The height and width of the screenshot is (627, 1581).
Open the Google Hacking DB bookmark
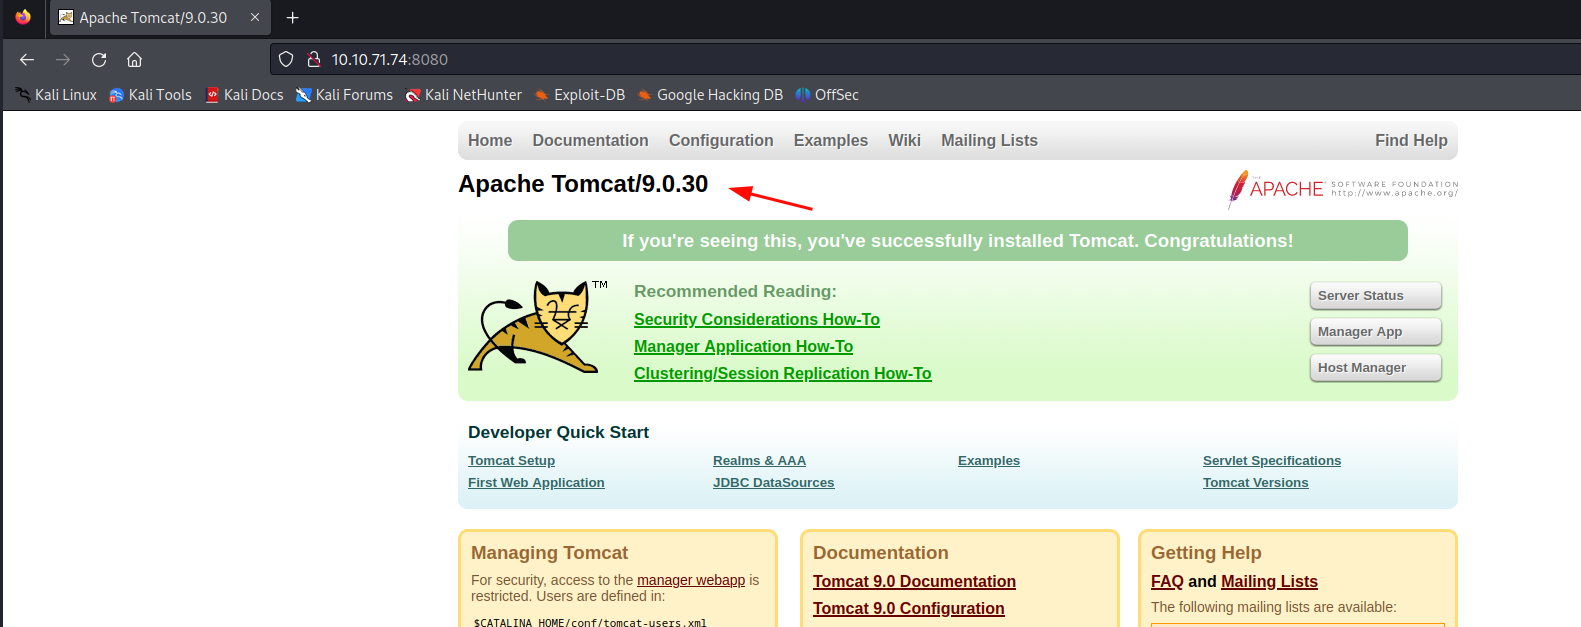point(710,95)
